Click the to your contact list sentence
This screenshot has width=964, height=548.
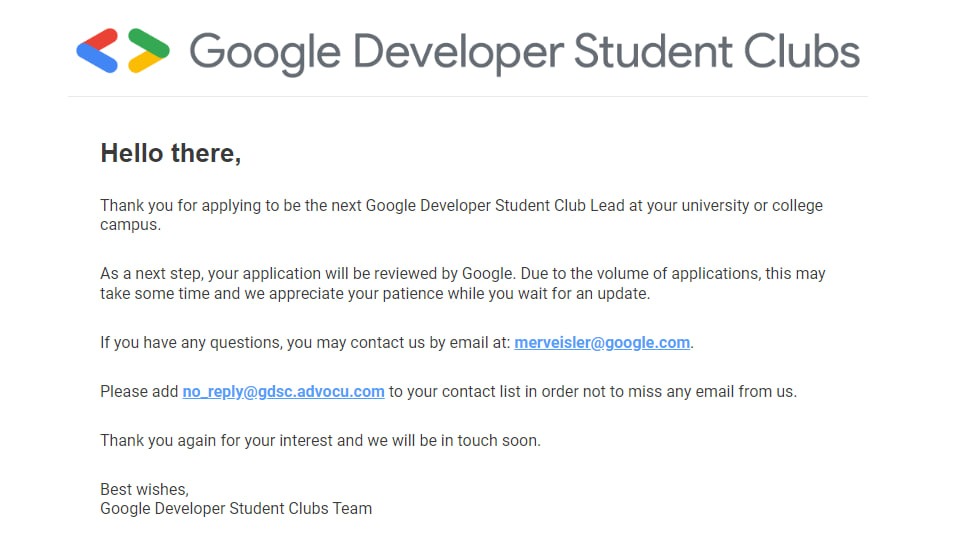(593, 392)
